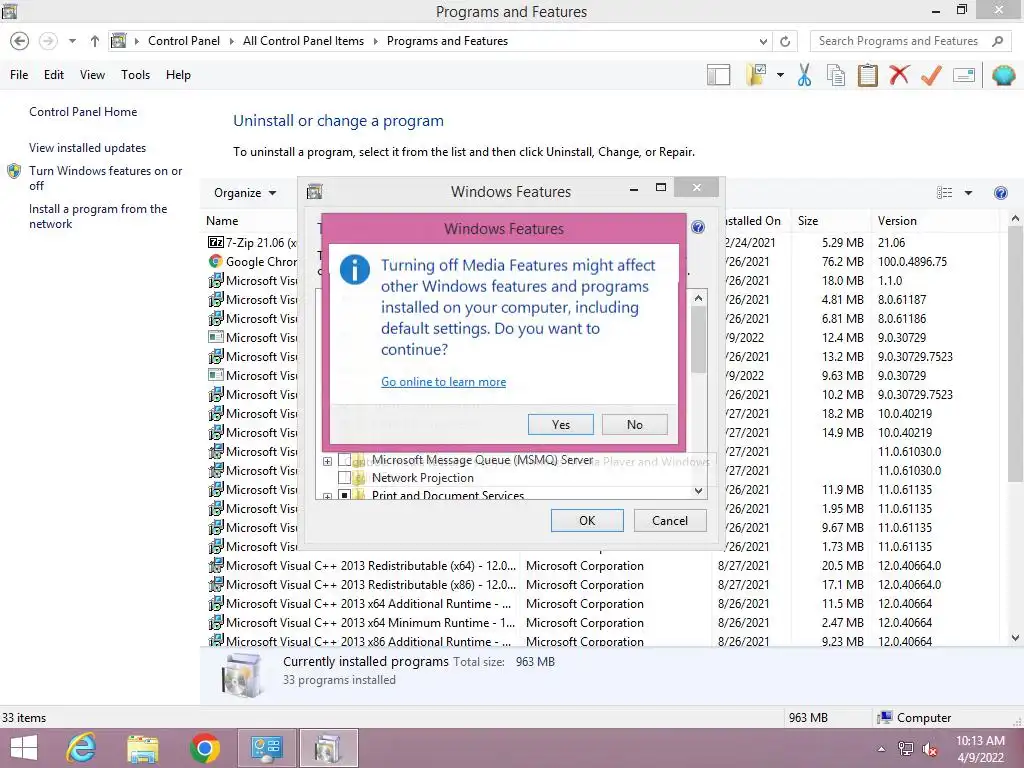The height and width of the screenshot is (768, 1024).
Task: Open the recent locations dropdown arrow
Action: point(72,41)
